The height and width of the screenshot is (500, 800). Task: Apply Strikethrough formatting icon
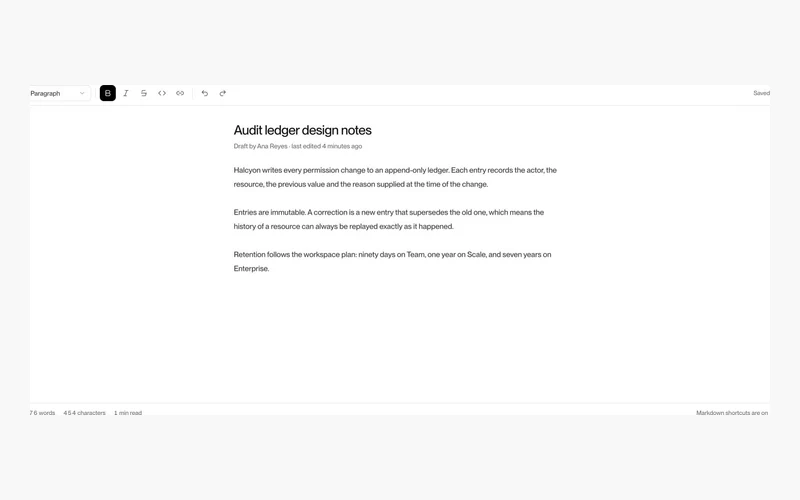click(x=144, y=93)
